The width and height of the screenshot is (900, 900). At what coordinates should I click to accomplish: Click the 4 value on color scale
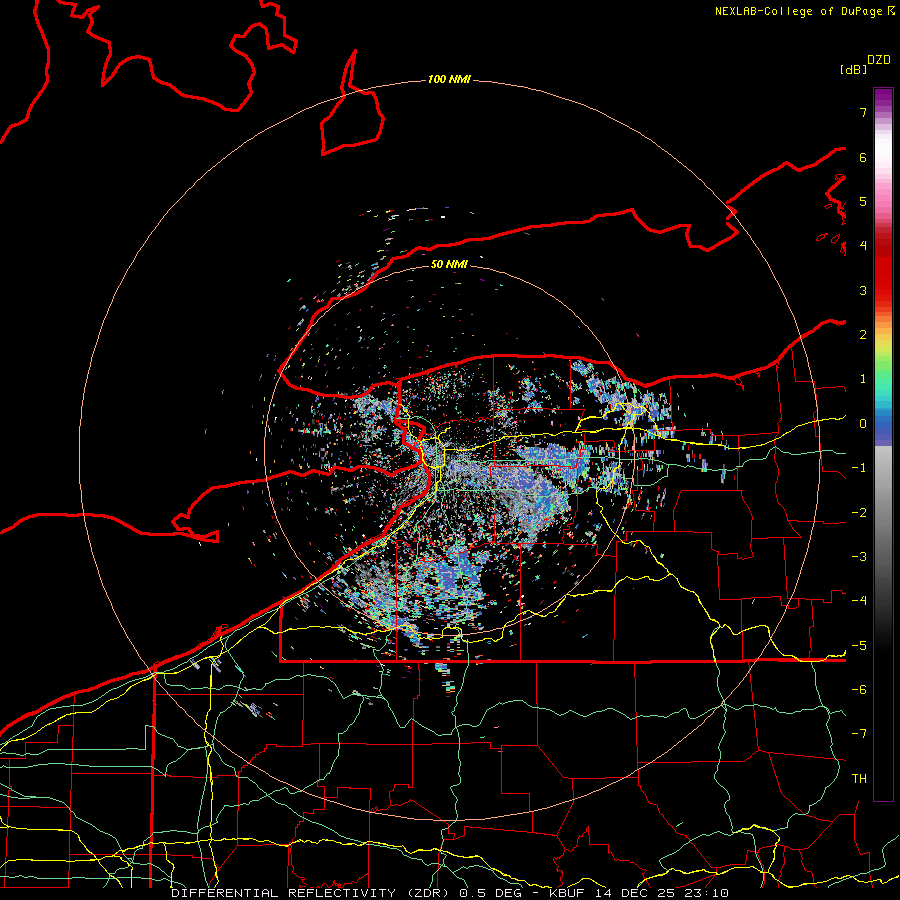tap(863, 246)
